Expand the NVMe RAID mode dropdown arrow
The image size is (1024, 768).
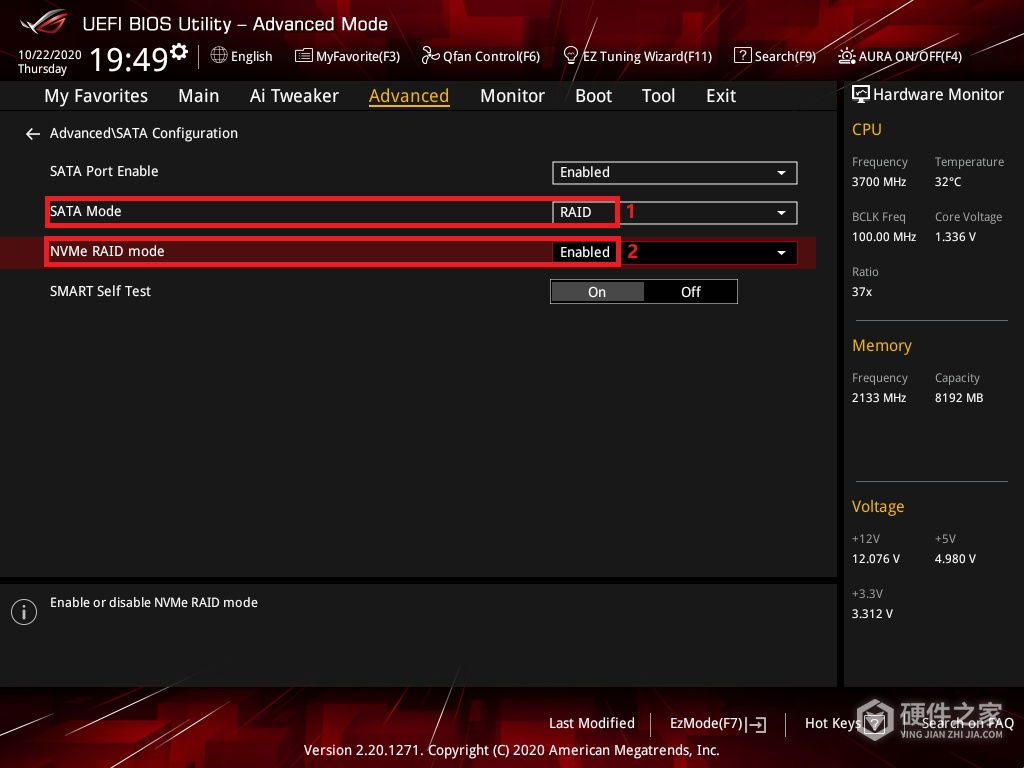point(781,253)
